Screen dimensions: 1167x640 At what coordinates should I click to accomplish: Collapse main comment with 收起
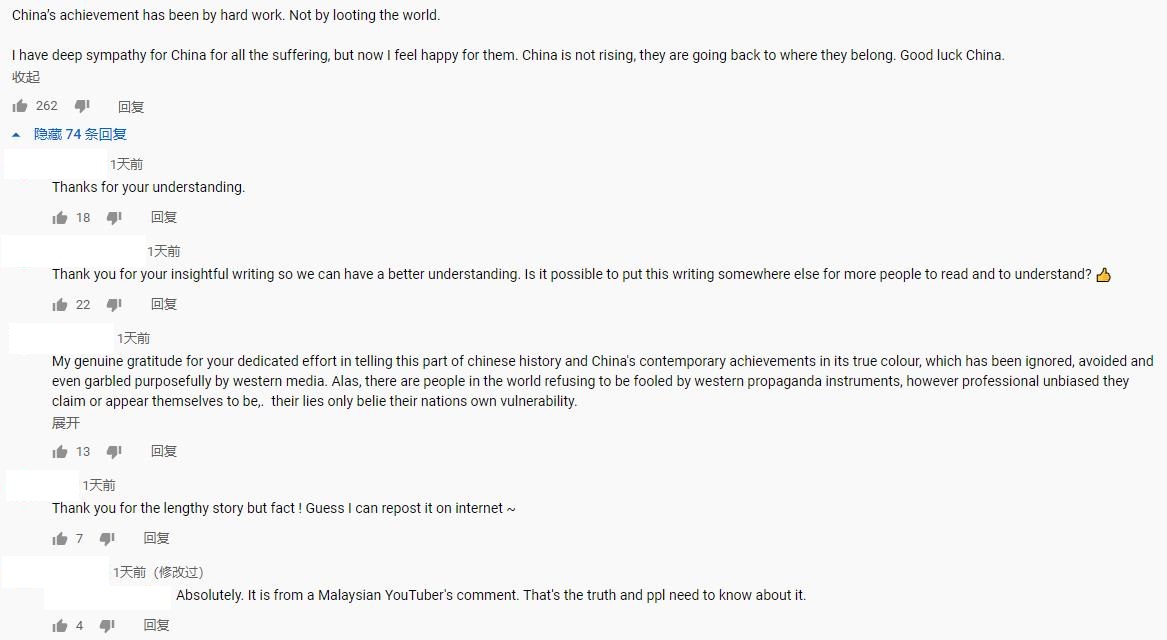coord(26,77)
